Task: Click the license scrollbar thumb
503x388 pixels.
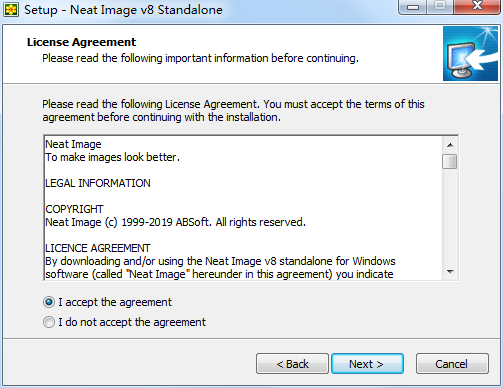Action: coord(450,162)
